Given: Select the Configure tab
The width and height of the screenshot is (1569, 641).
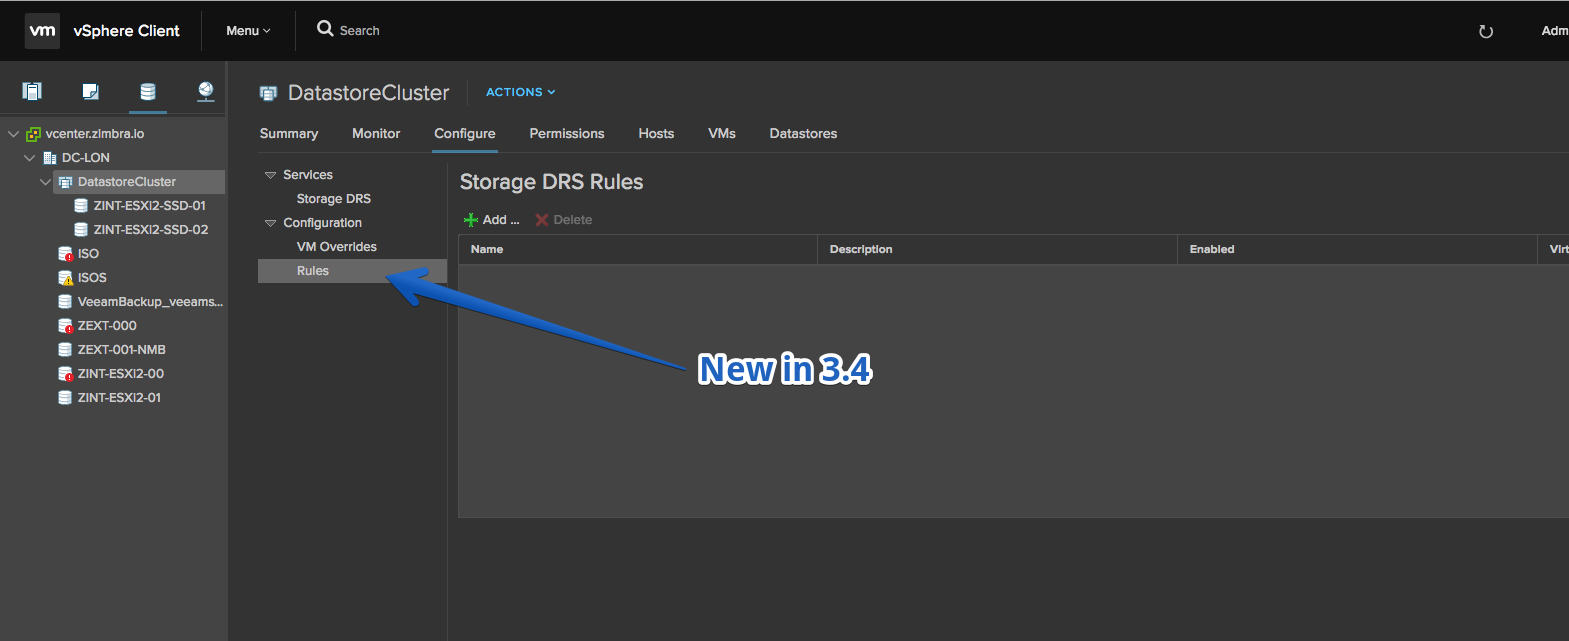Looking at the screenshot, I should click(x=465, y=133).
